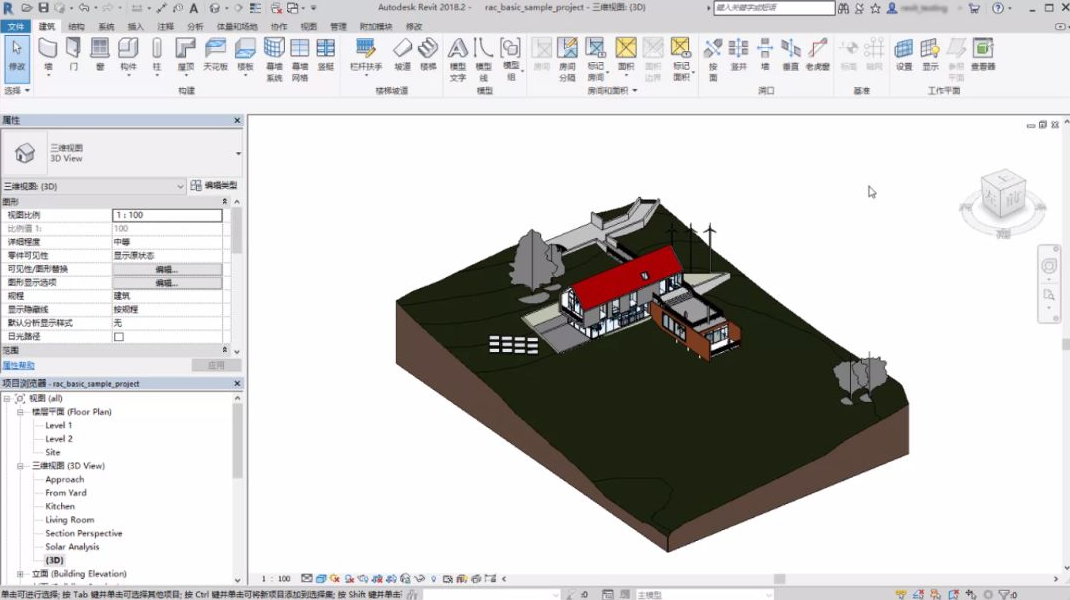The width and height of the screenshot is (1070, 600).
Task: Open the Kitchen 3D view in browser
Action: [x=60, y=506]
